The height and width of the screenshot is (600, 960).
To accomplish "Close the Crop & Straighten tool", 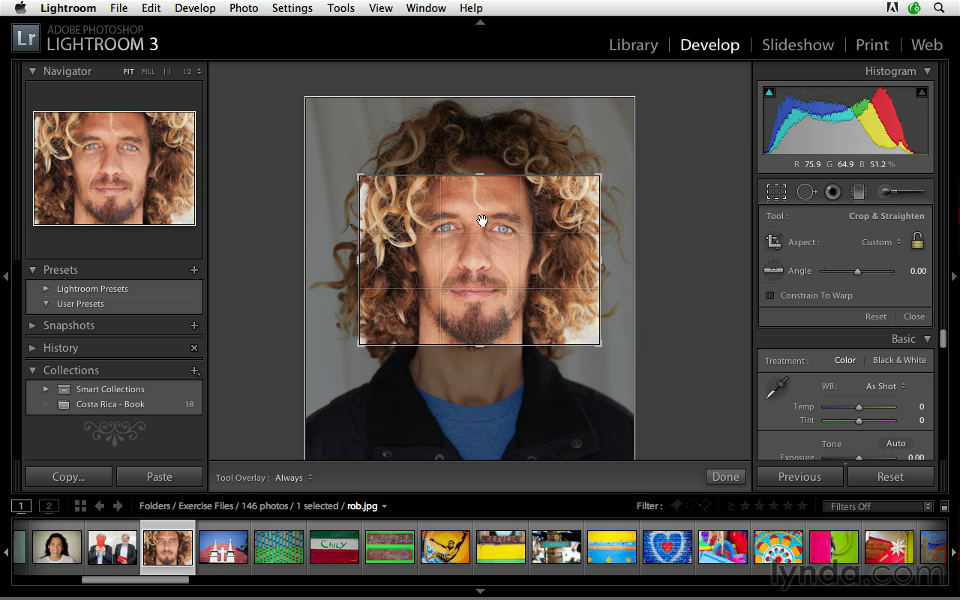I will pos(914,317).
